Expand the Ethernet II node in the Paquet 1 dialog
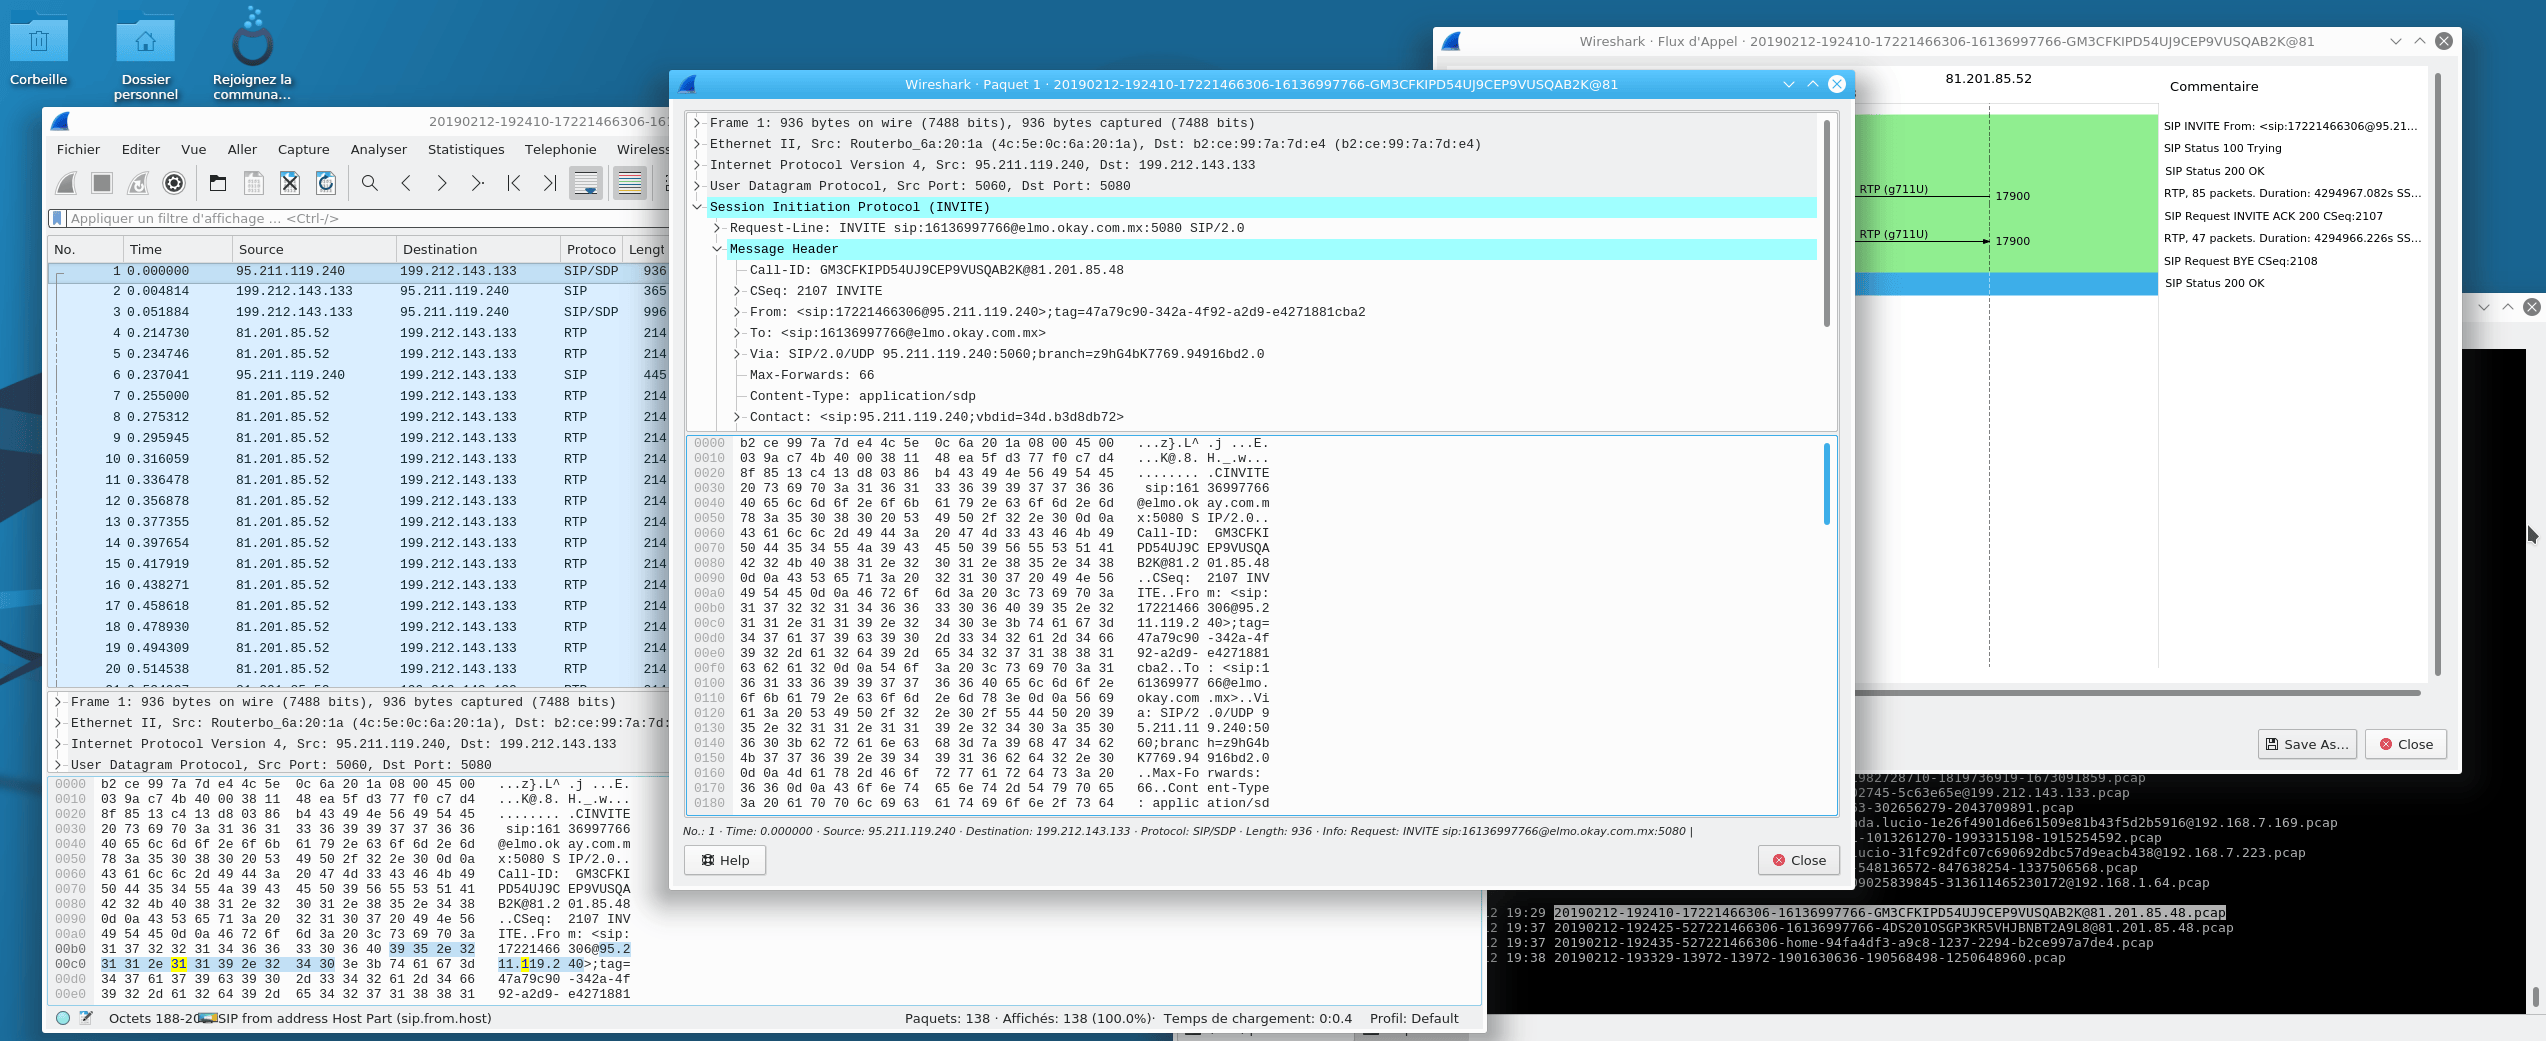 pos(697,144)
